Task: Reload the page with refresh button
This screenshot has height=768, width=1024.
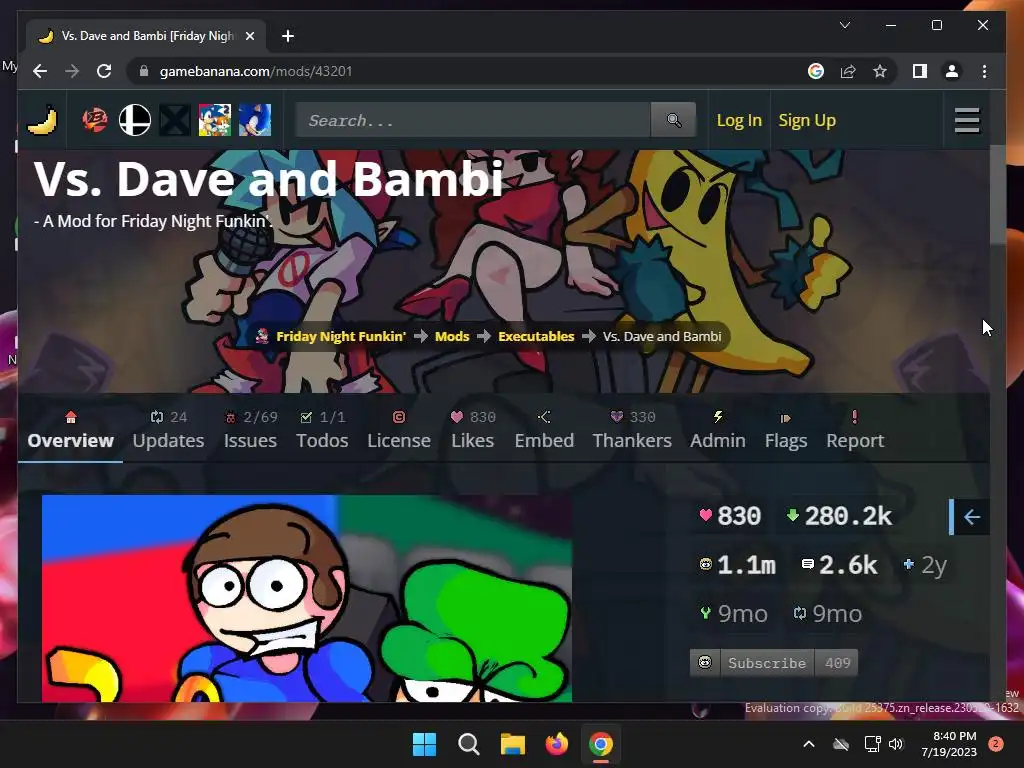Action: point(104,71)
